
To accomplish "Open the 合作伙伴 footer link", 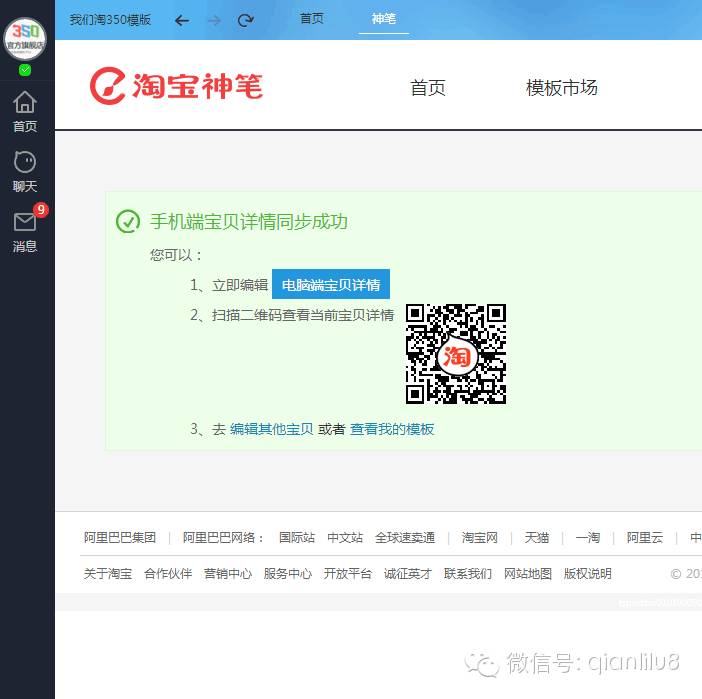I will coord(168,574).
